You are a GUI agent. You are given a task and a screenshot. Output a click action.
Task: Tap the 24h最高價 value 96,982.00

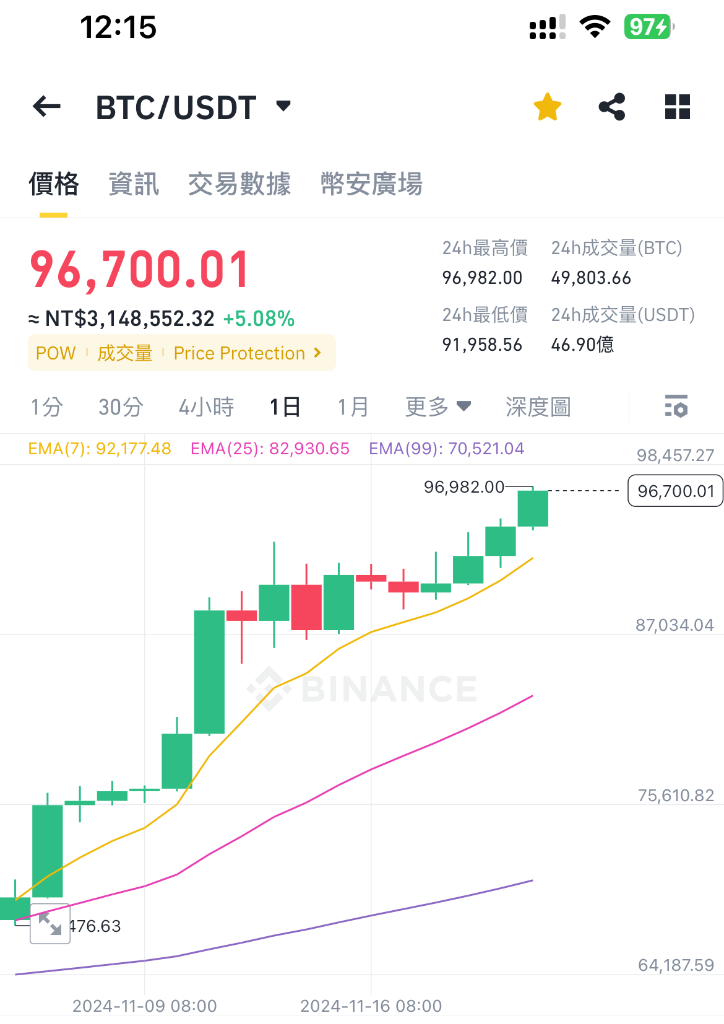click(482, 278)
